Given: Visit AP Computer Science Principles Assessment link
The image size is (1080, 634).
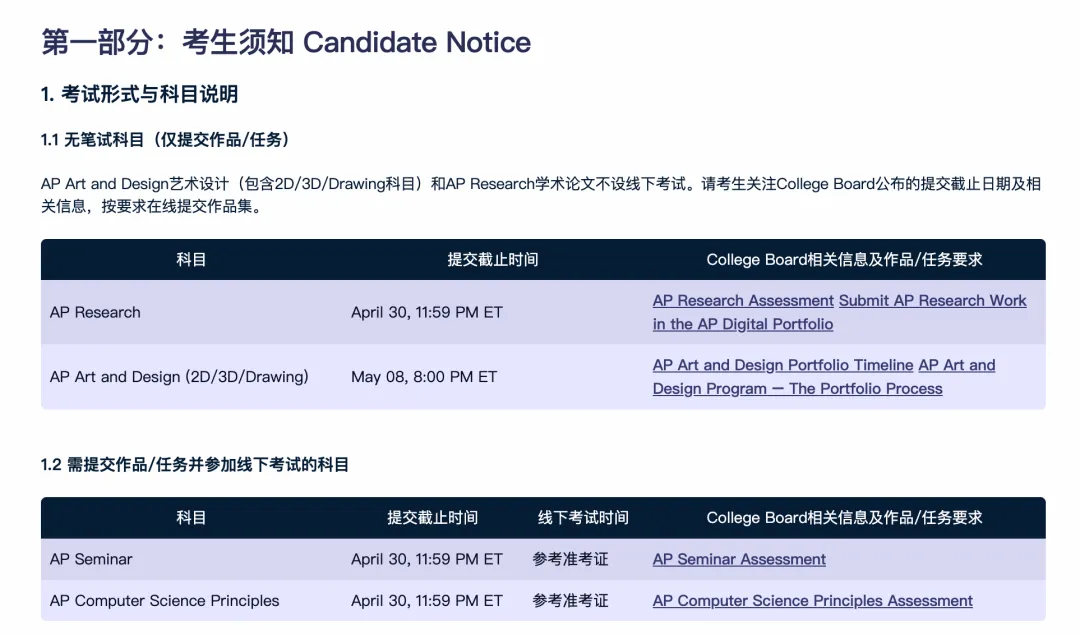Looking at the screenshot, I should tap(812, 601).
